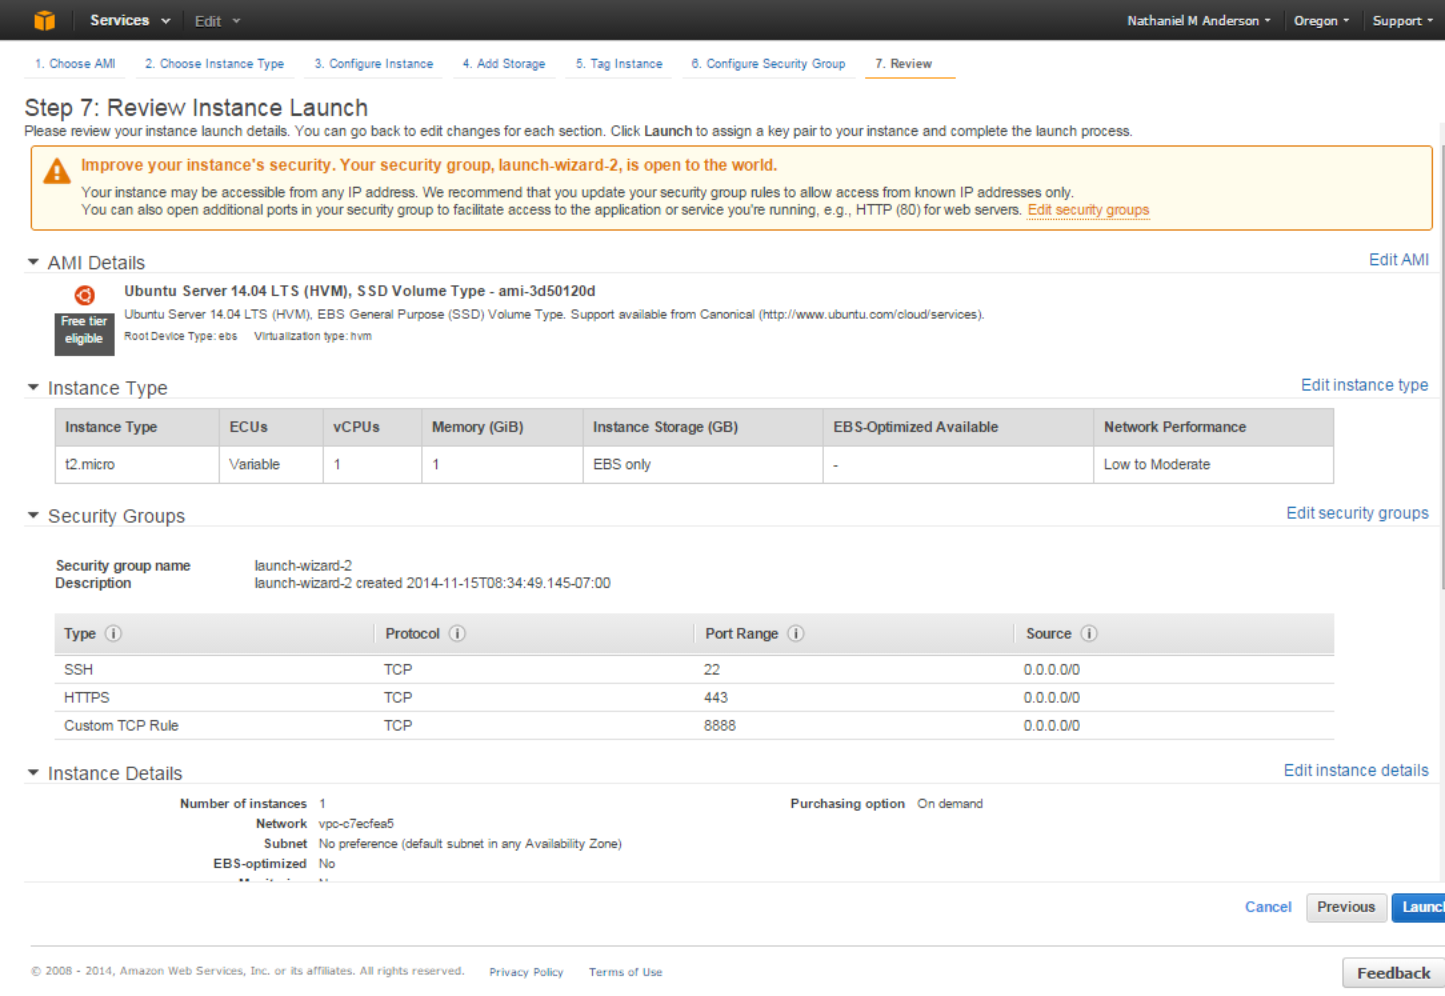
Task: Open the Terms of Use link
Action: pyautogui.click(x=625, y=972)
